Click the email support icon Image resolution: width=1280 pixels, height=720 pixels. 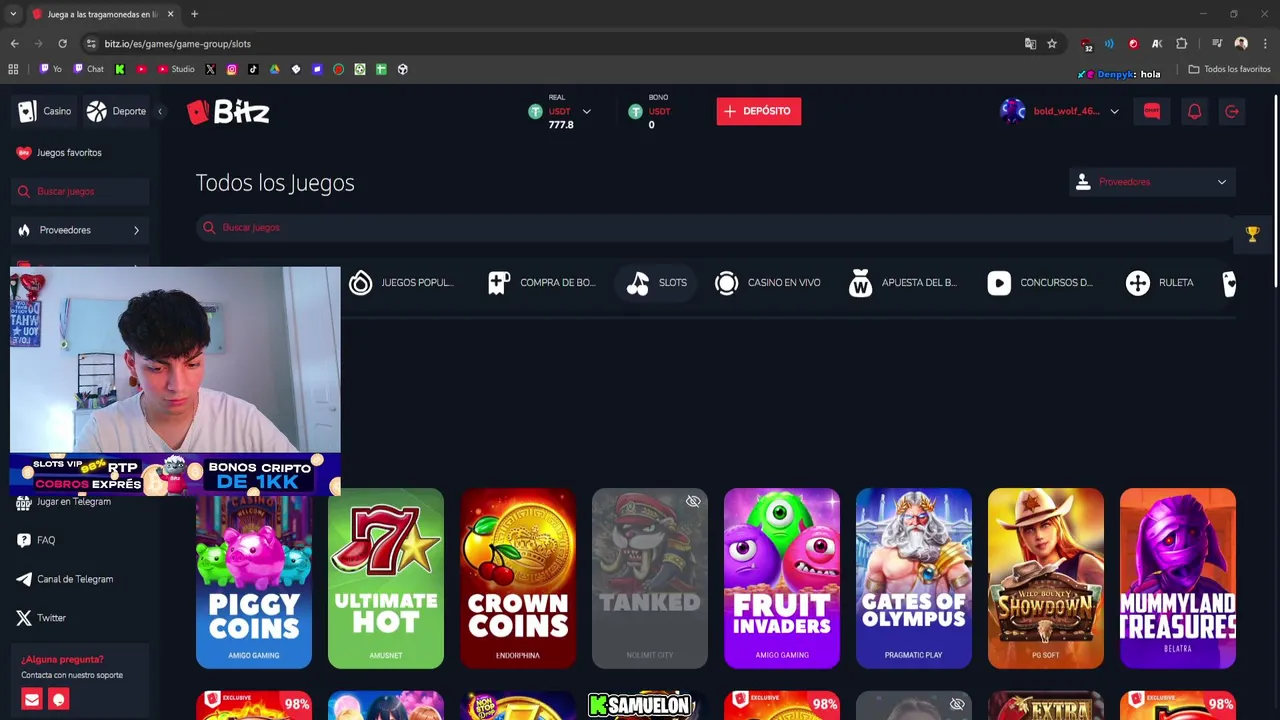[32, 699]
